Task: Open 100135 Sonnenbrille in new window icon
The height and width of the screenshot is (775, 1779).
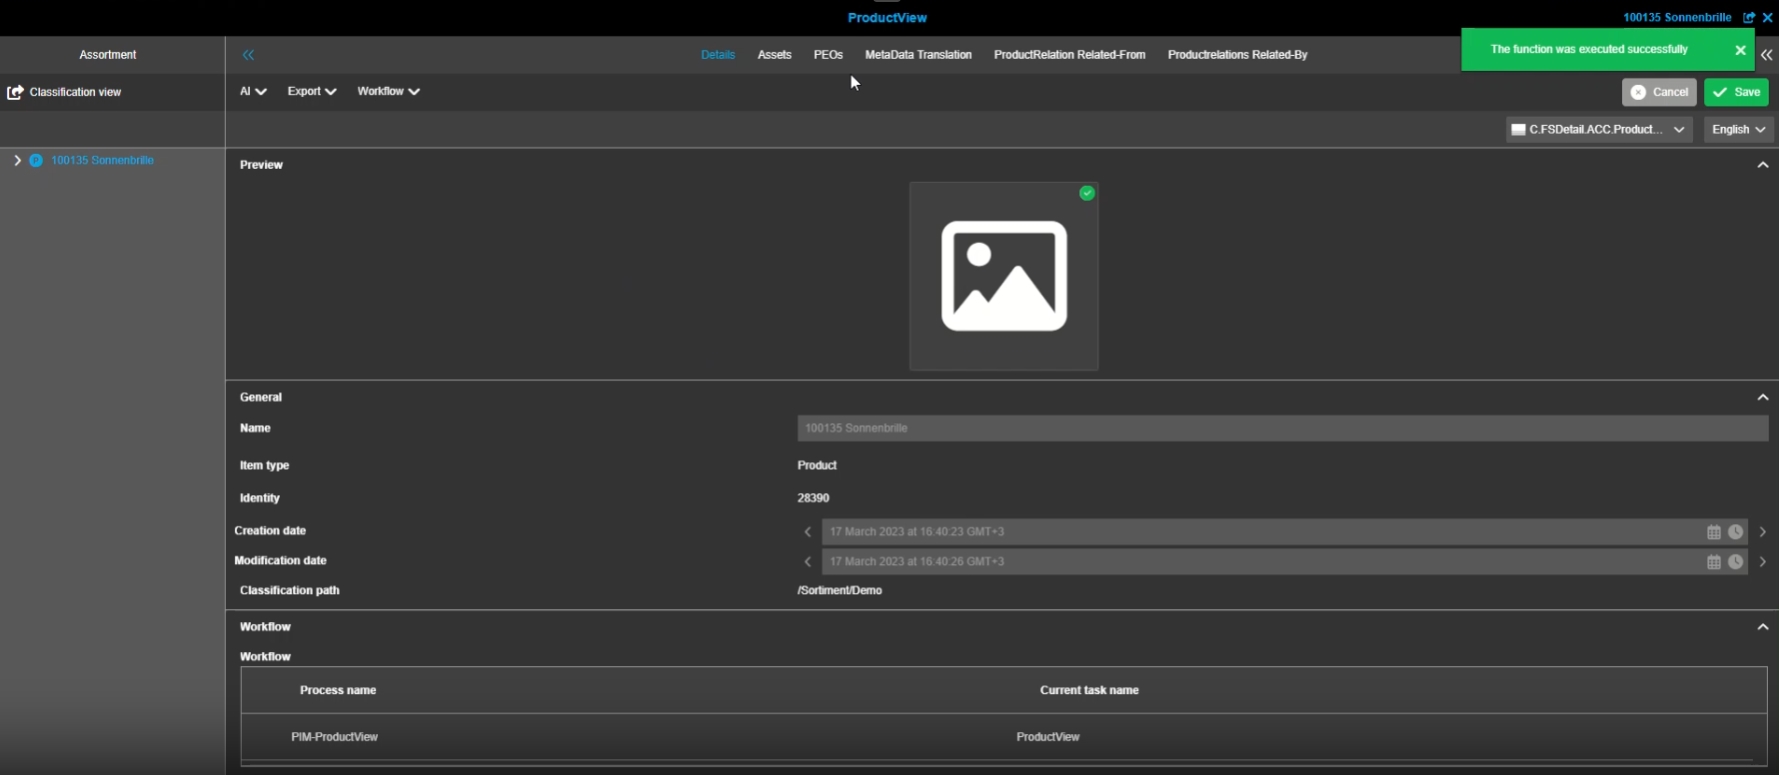Action: (1748, 18)
